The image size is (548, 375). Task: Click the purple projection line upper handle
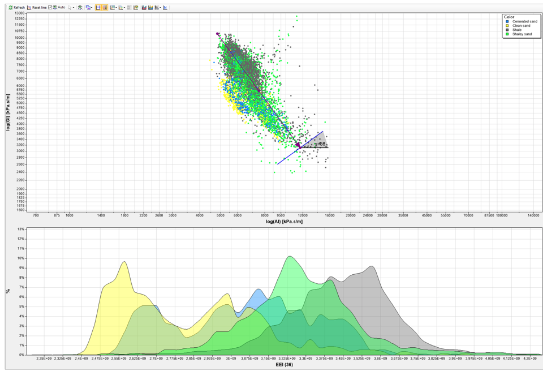pyautogui.click(x=217, y=34)
